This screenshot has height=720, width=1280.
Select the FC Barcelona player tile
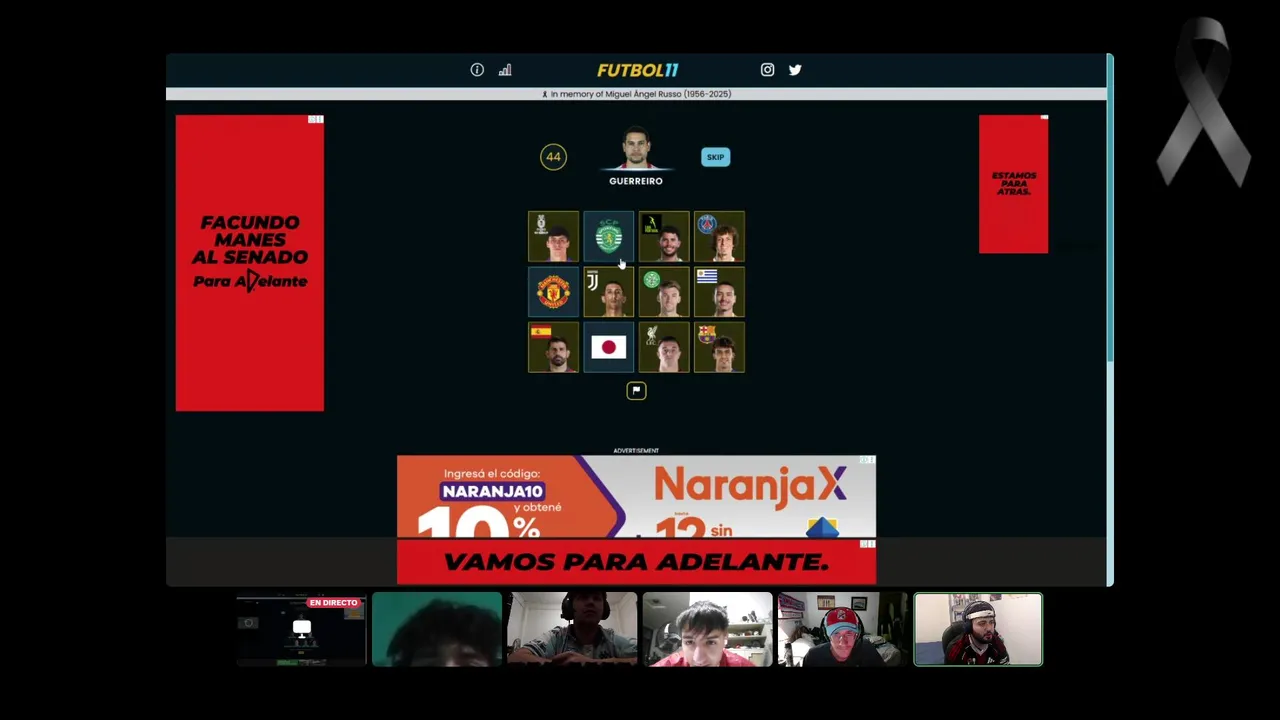pyautogui.click(x=719, y=347)
